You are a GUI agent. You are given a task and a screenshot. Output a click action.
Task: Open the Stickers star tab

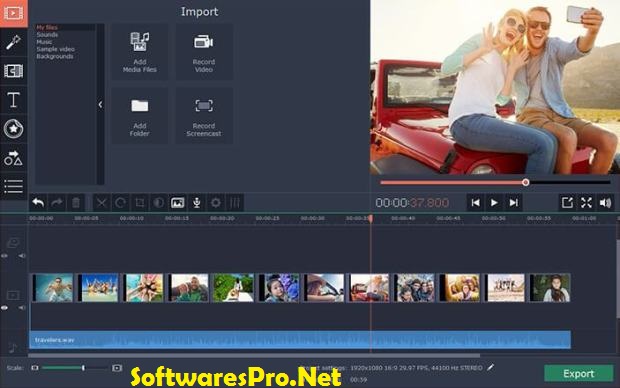click(x=13, y=129)
